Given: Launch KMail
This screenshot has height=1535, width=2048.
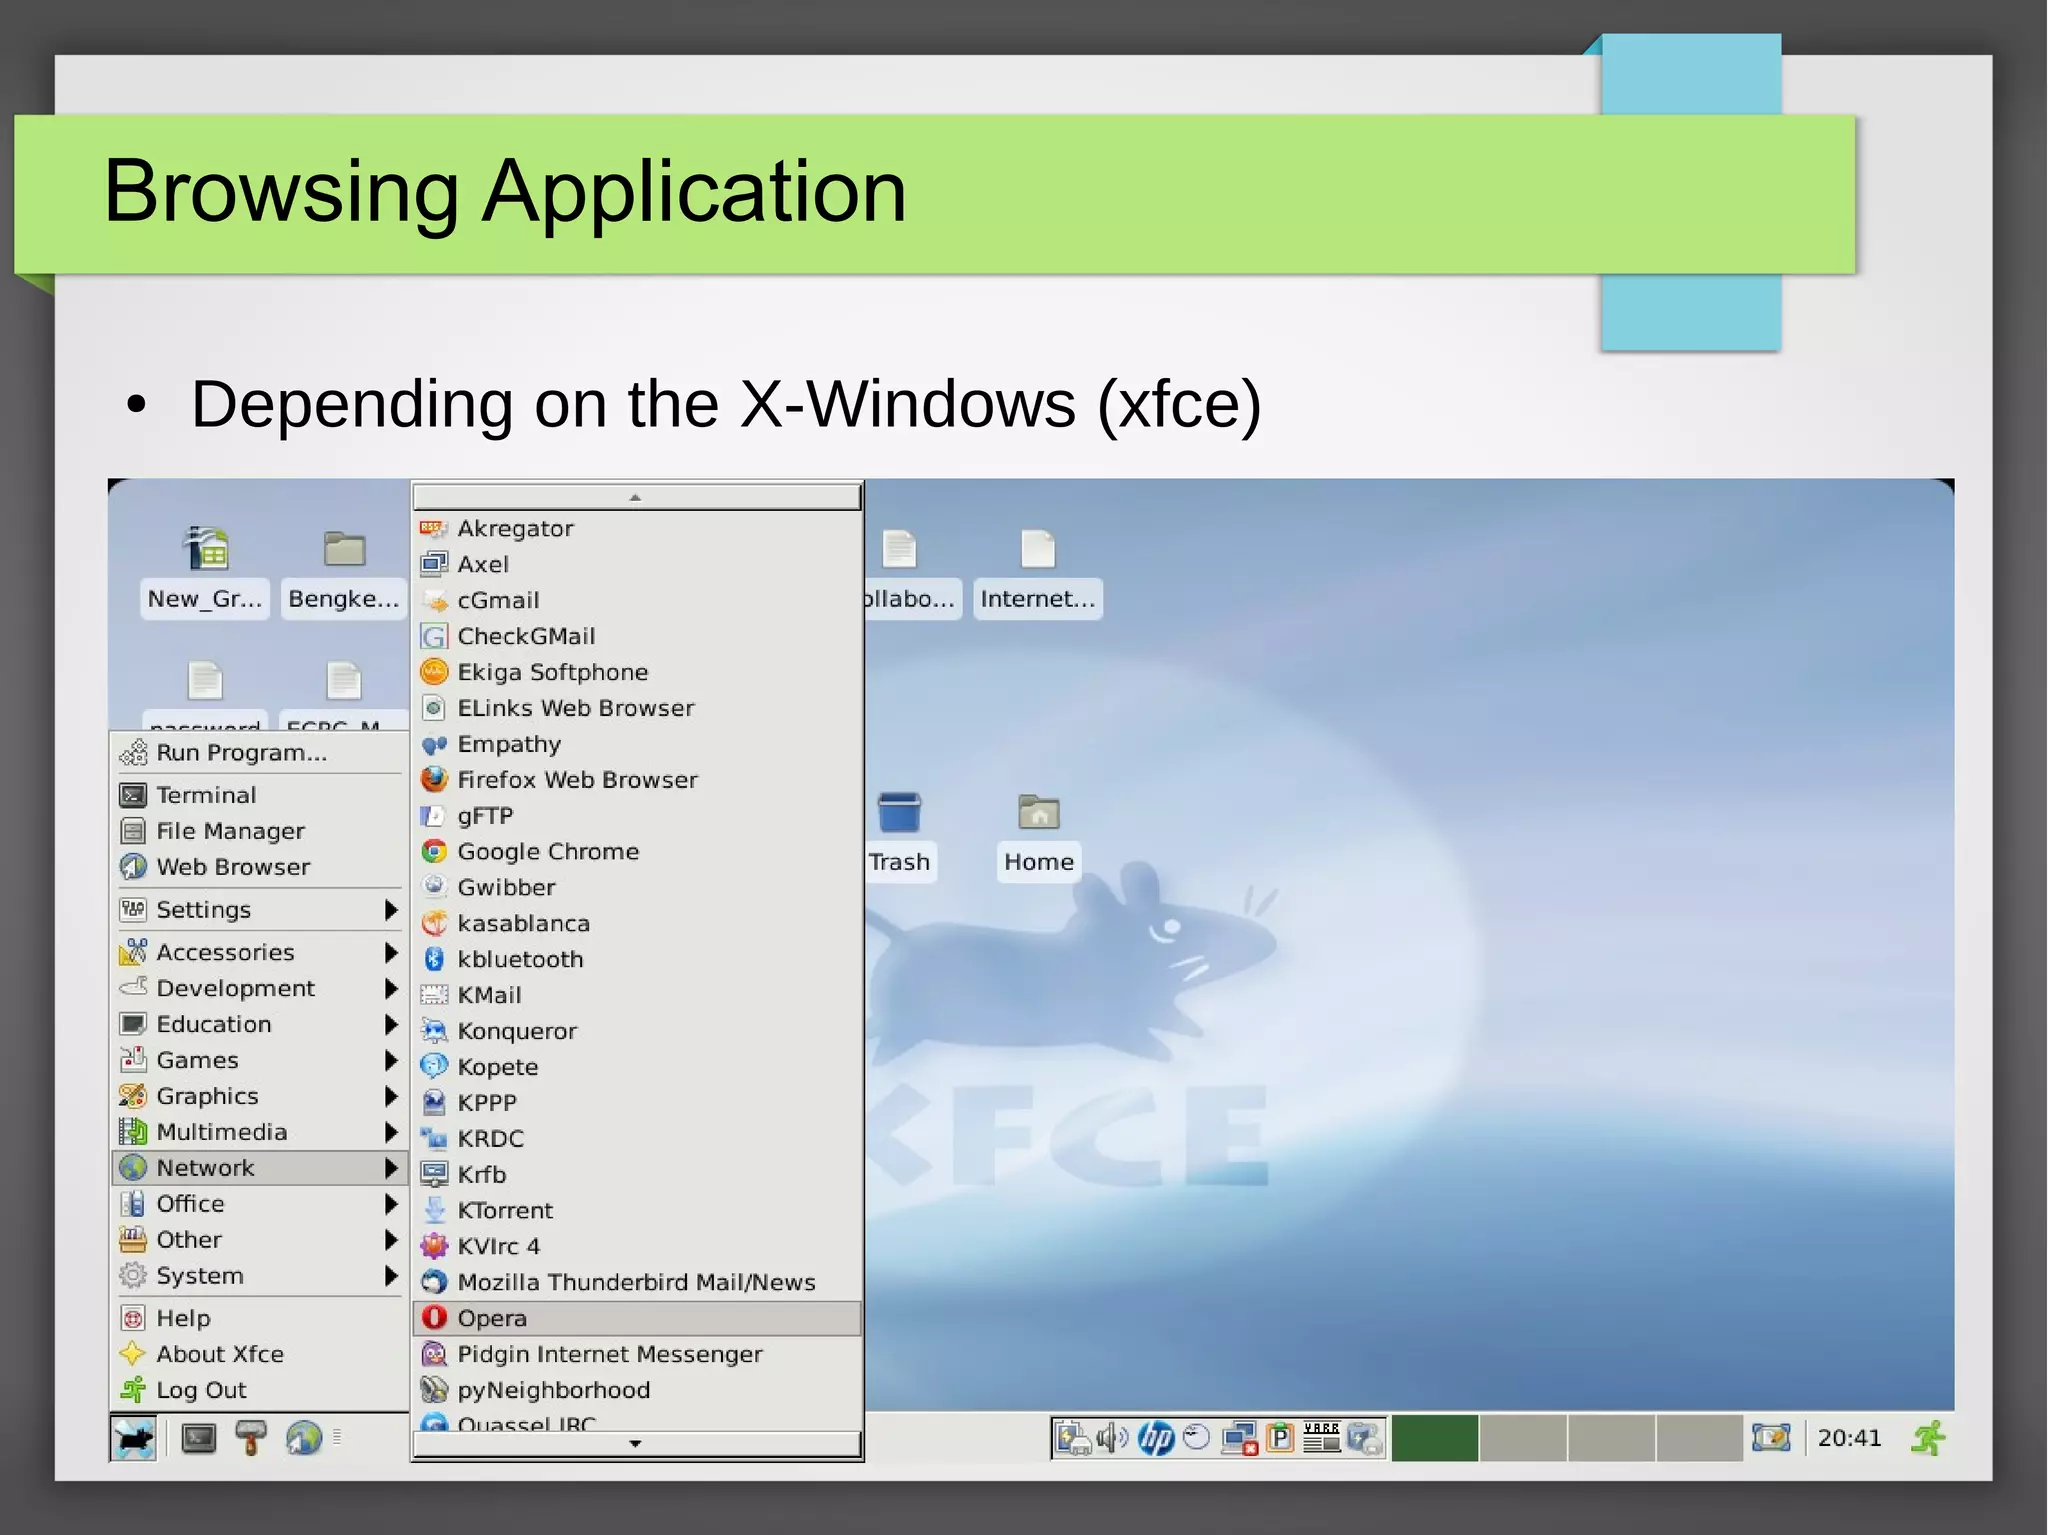Looking at the screenshot, I should [637, 996].
